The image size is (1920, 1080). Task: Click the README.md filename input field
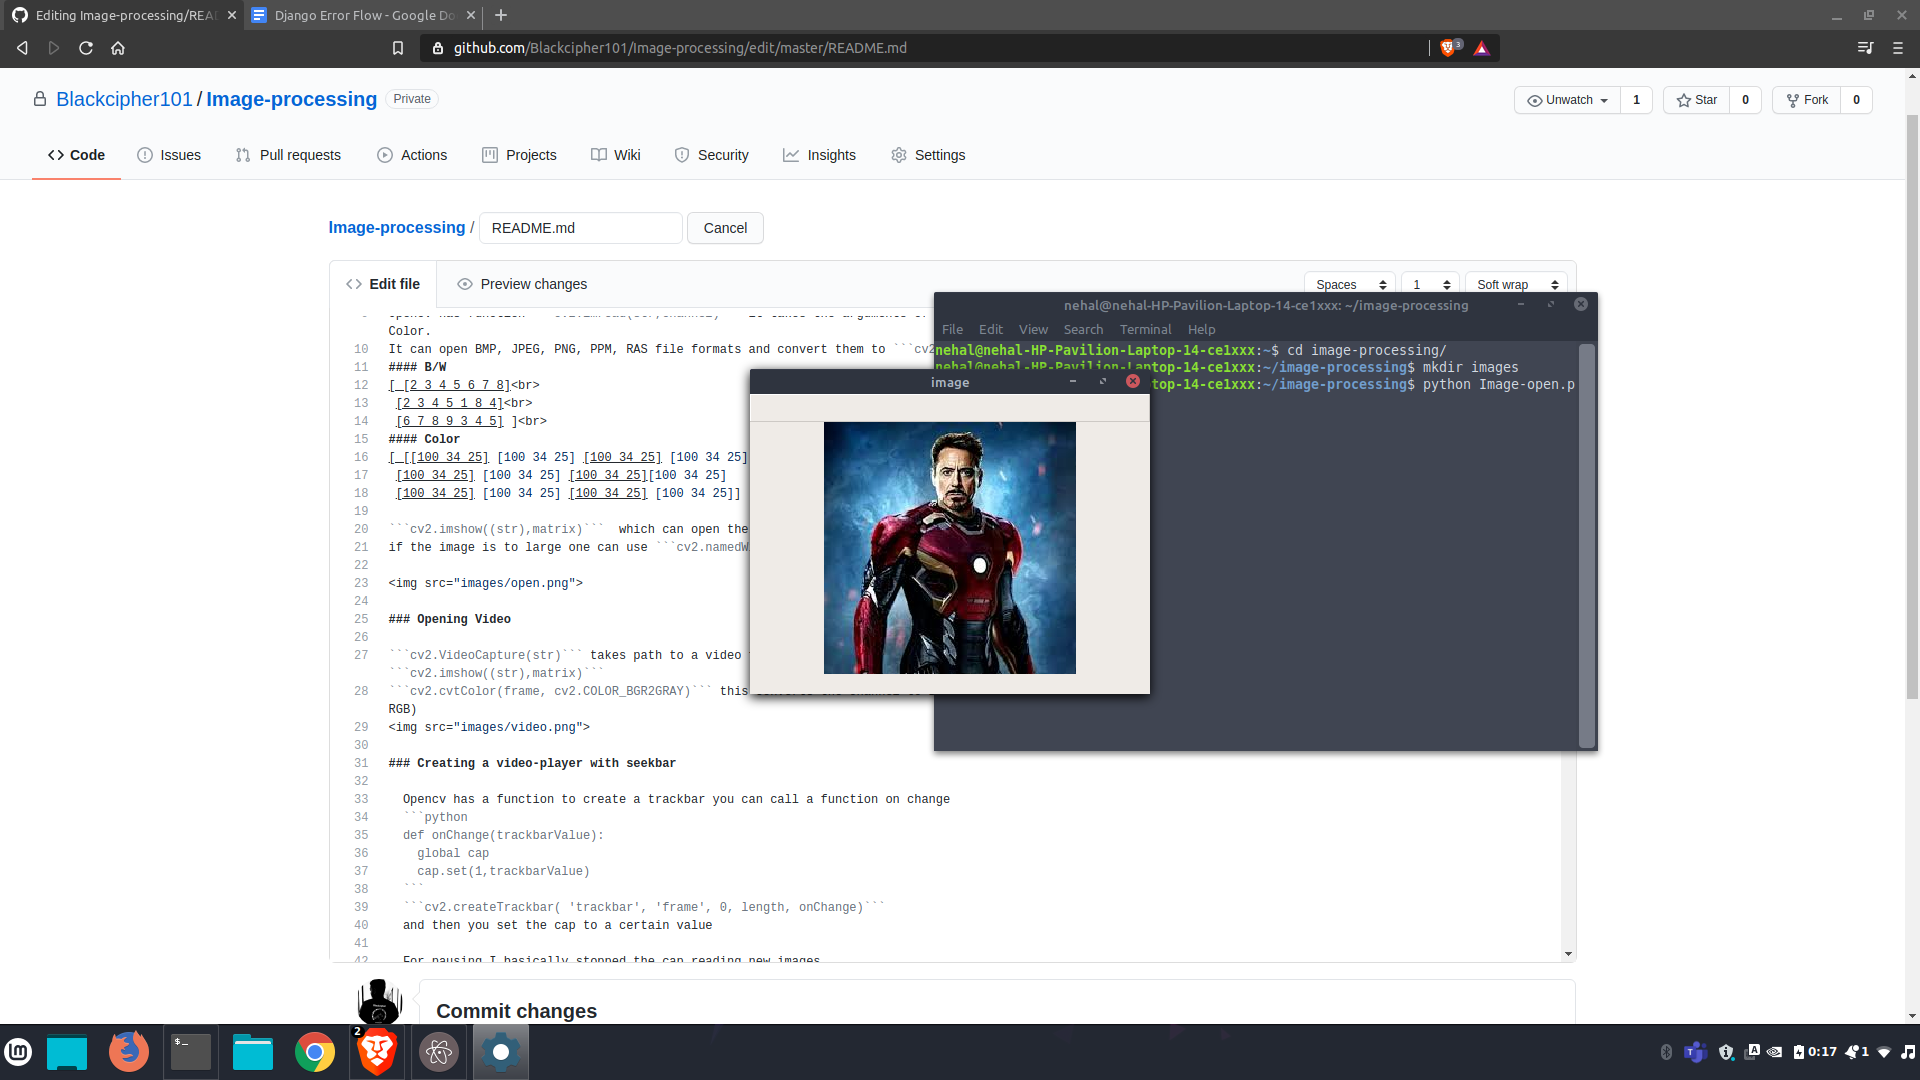coord(580,228)
